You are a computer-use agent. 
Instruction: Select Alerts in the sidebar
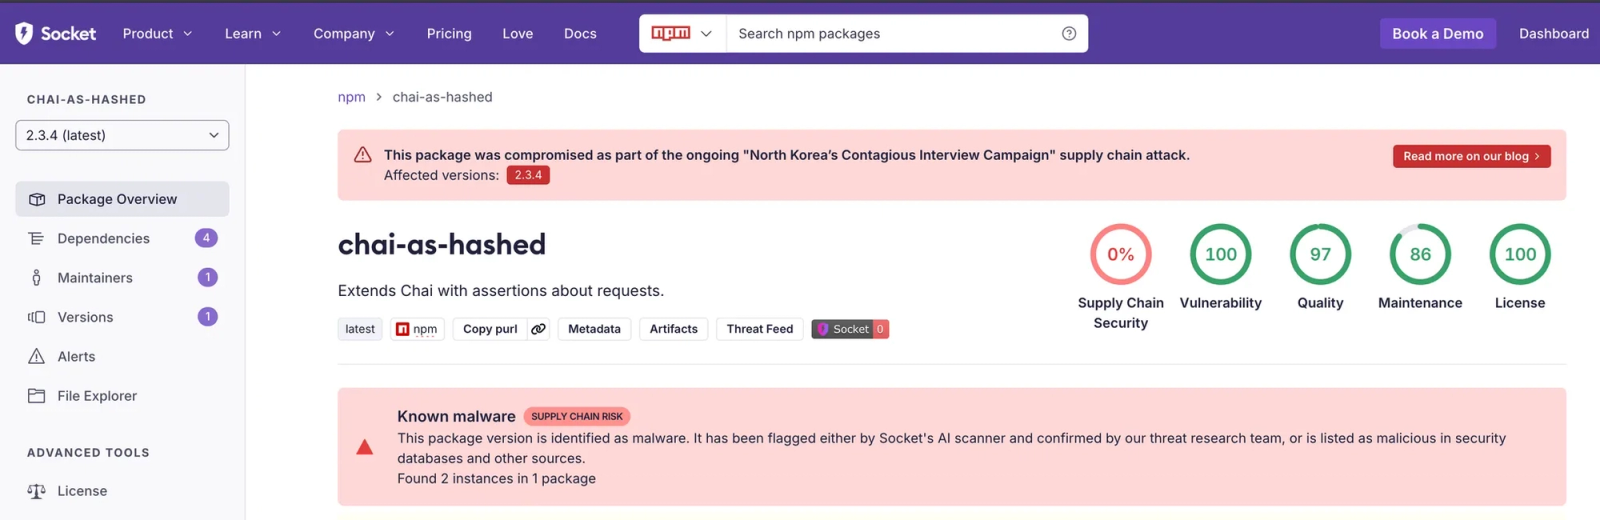click(122, 356)
